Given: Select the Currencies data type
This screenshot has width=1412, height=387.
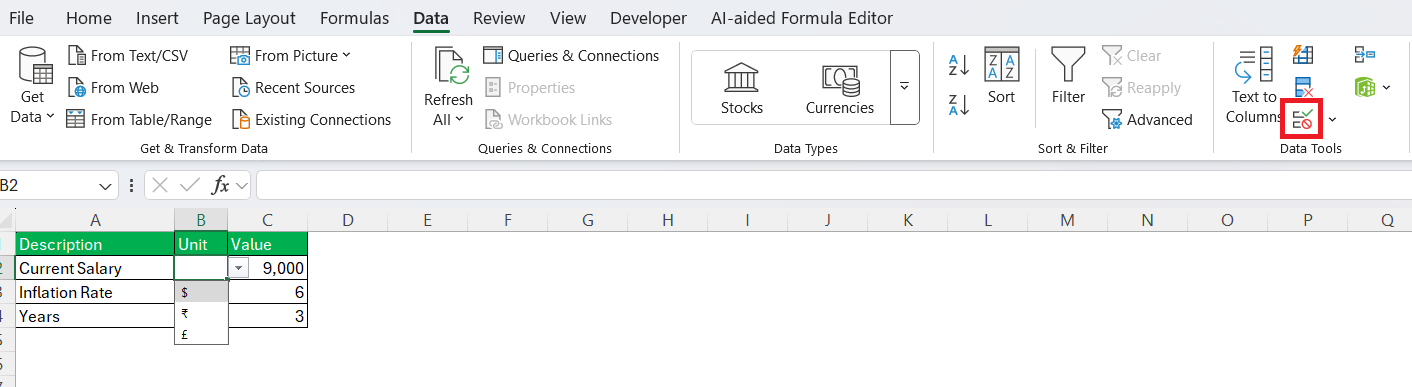Looking at the screenshot, I should tap(840, 88).
